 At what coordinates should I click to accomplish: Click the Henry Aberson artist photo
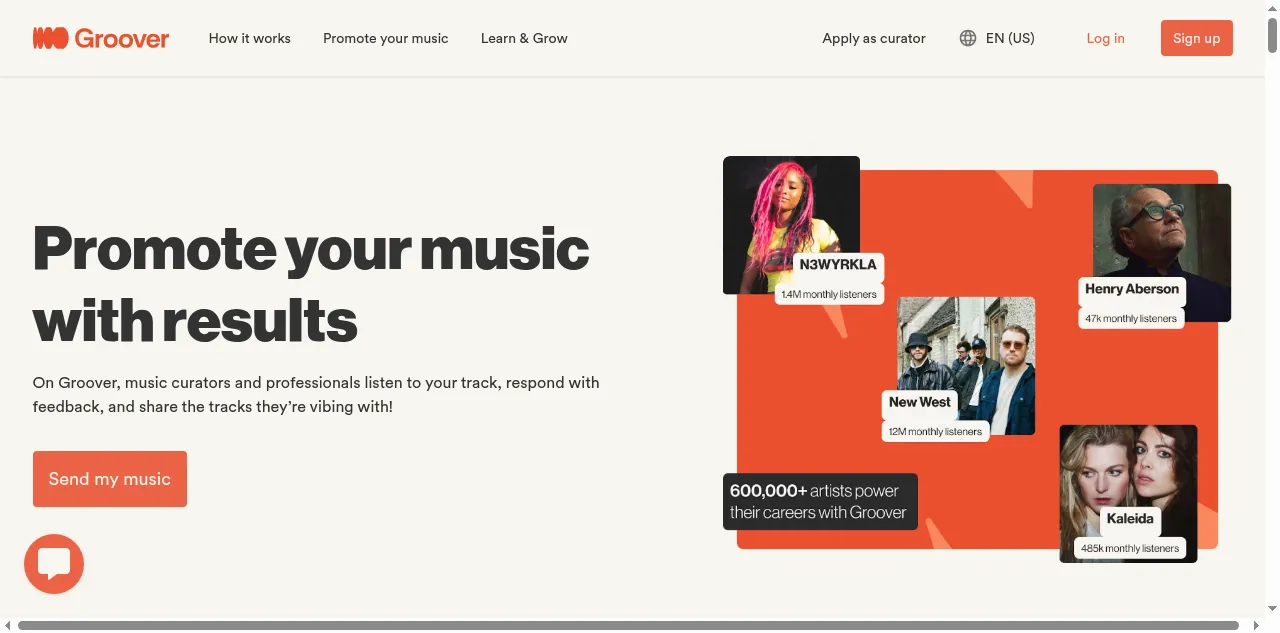tap(1162, 252)
